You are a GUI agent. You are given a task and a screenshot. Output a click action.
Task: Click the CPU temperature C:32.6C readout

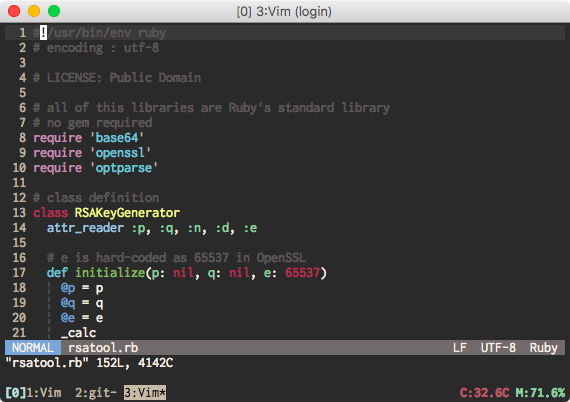click(x=484, y=393)
